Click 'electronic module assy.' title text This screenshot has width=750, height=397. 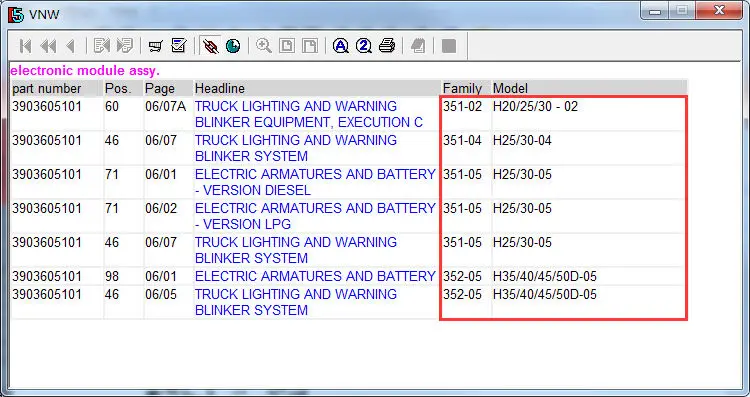[85, 71]
